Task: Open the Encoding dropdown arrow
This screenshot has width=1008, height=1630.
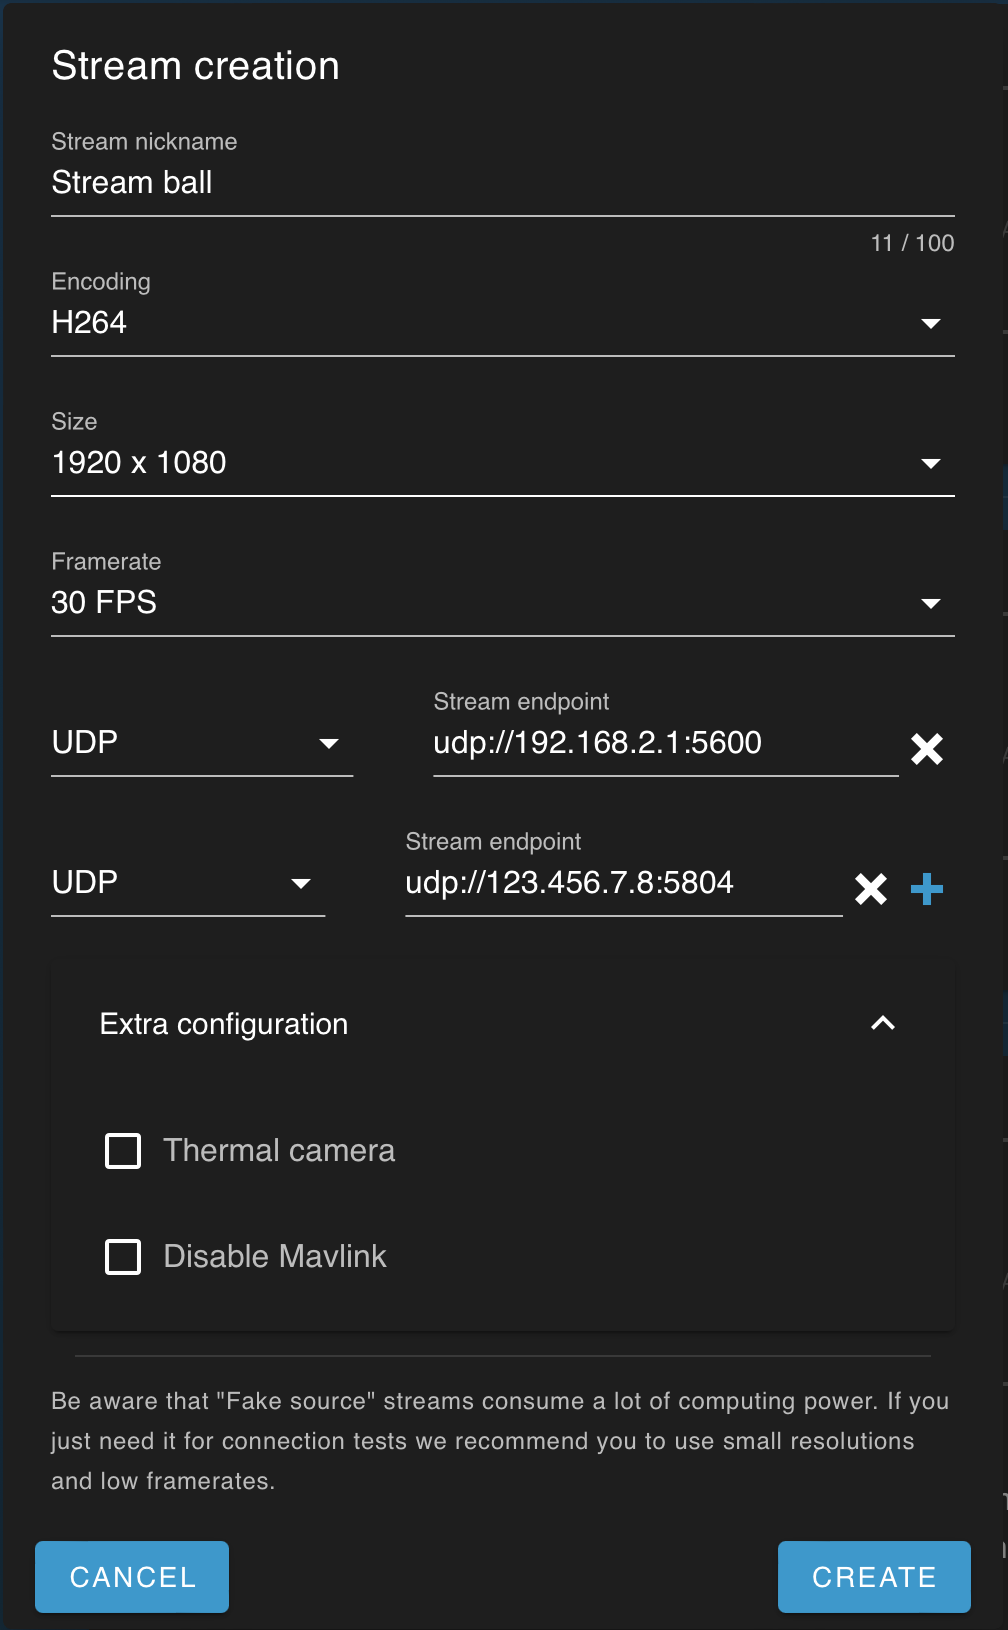Action: 931,322
